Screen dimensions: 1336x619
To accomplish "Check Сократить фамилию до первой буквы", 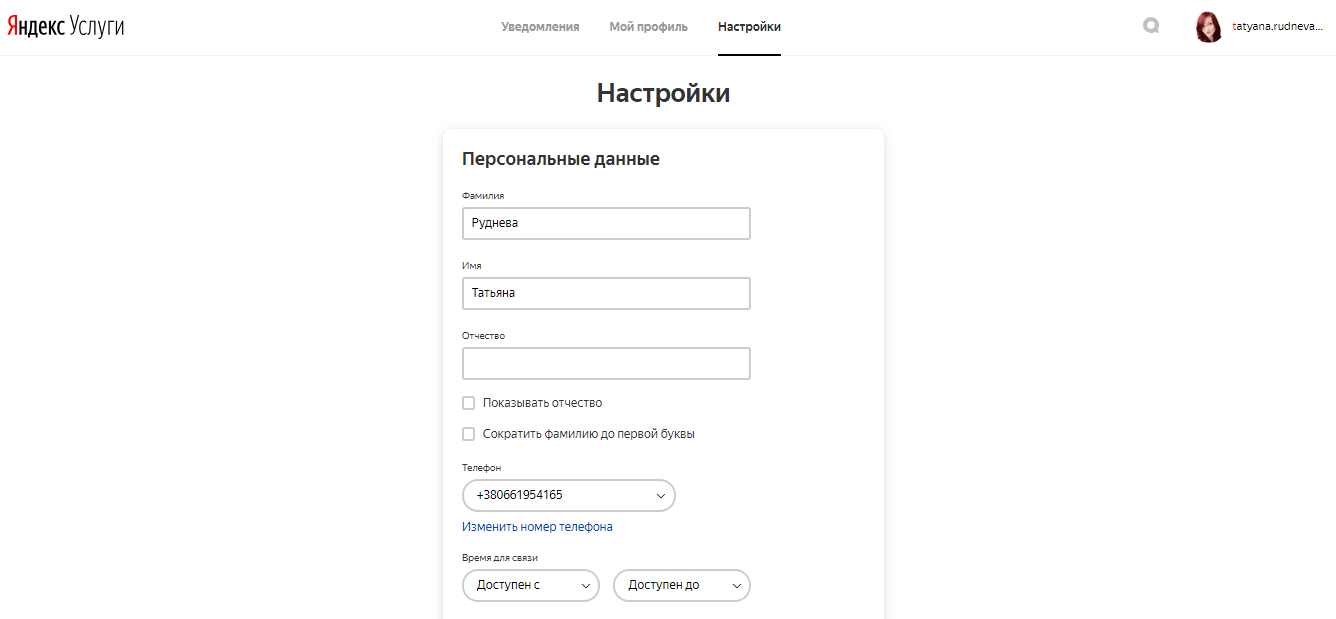I will 468,434.
